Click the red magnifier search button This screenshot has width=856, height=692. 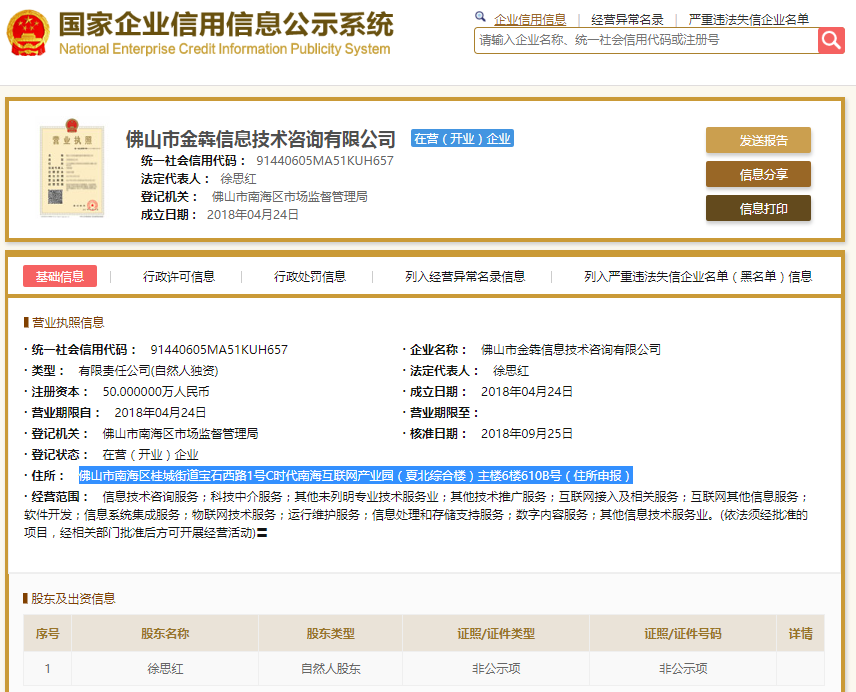pos(831,40)
